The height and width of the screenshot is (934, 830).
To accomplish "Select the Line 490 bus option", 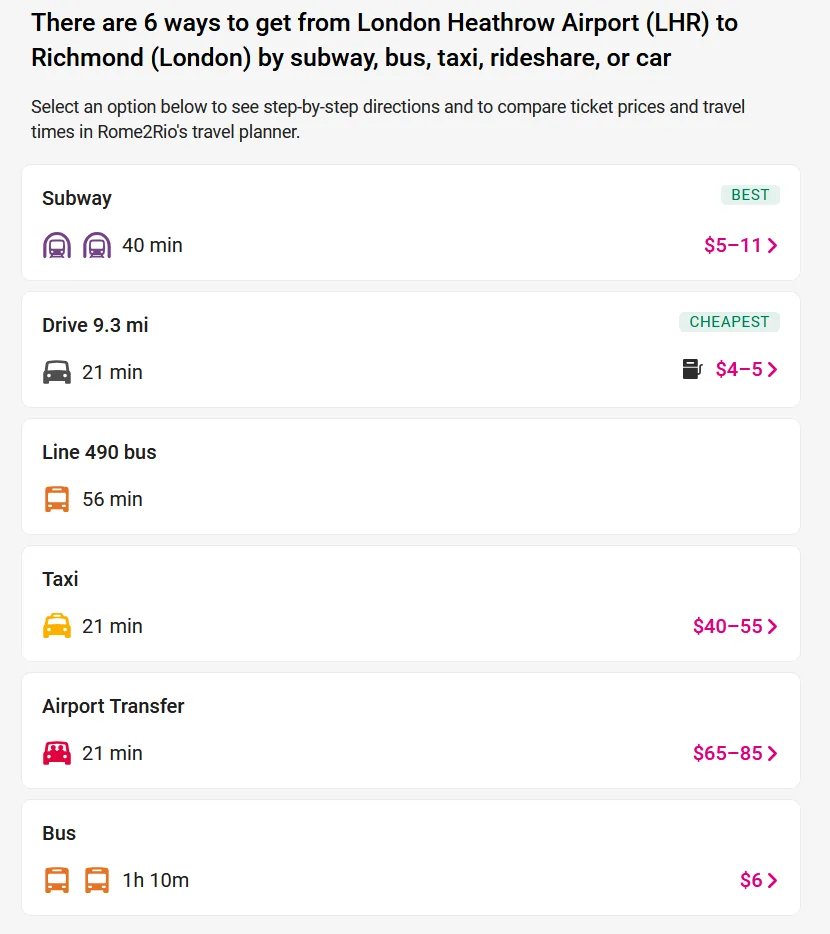I will tap(99, 452).
